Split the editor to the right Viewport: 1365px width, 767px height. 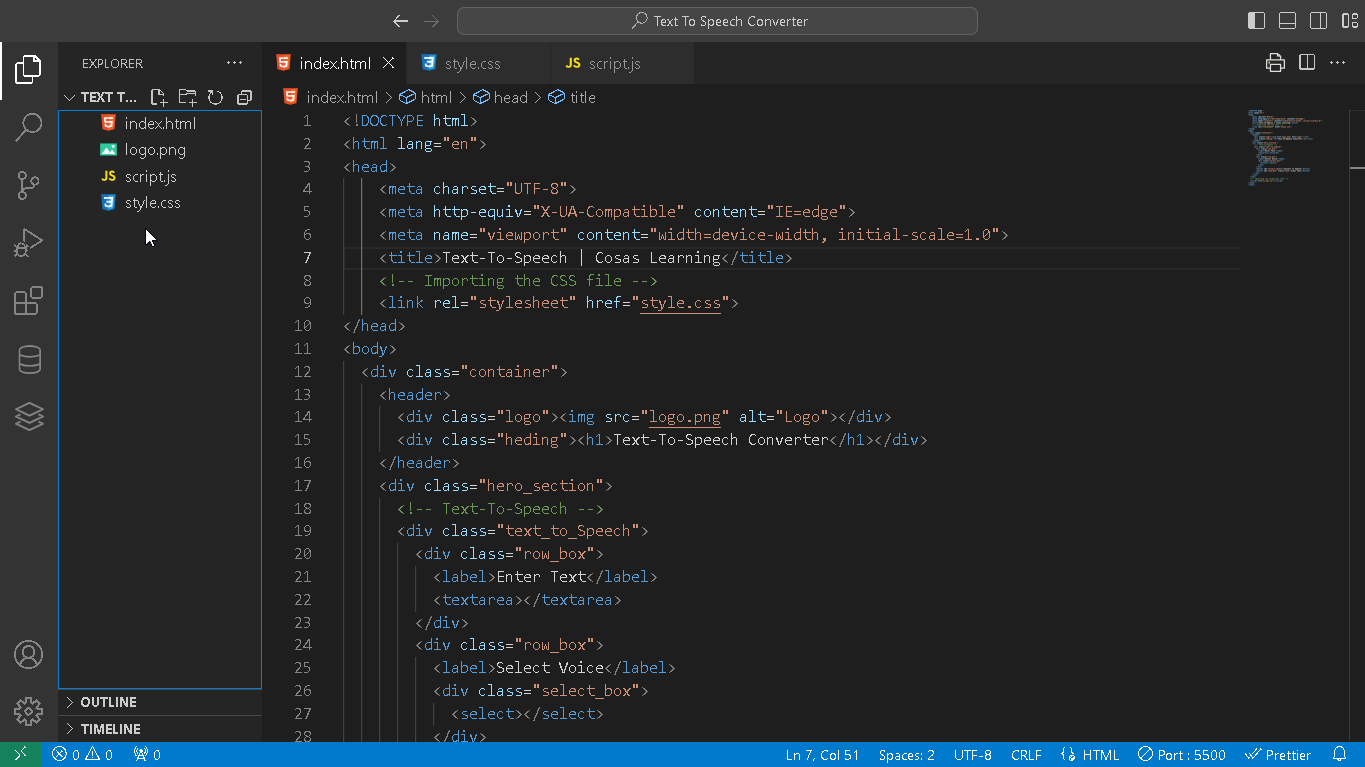(1307, 63)
